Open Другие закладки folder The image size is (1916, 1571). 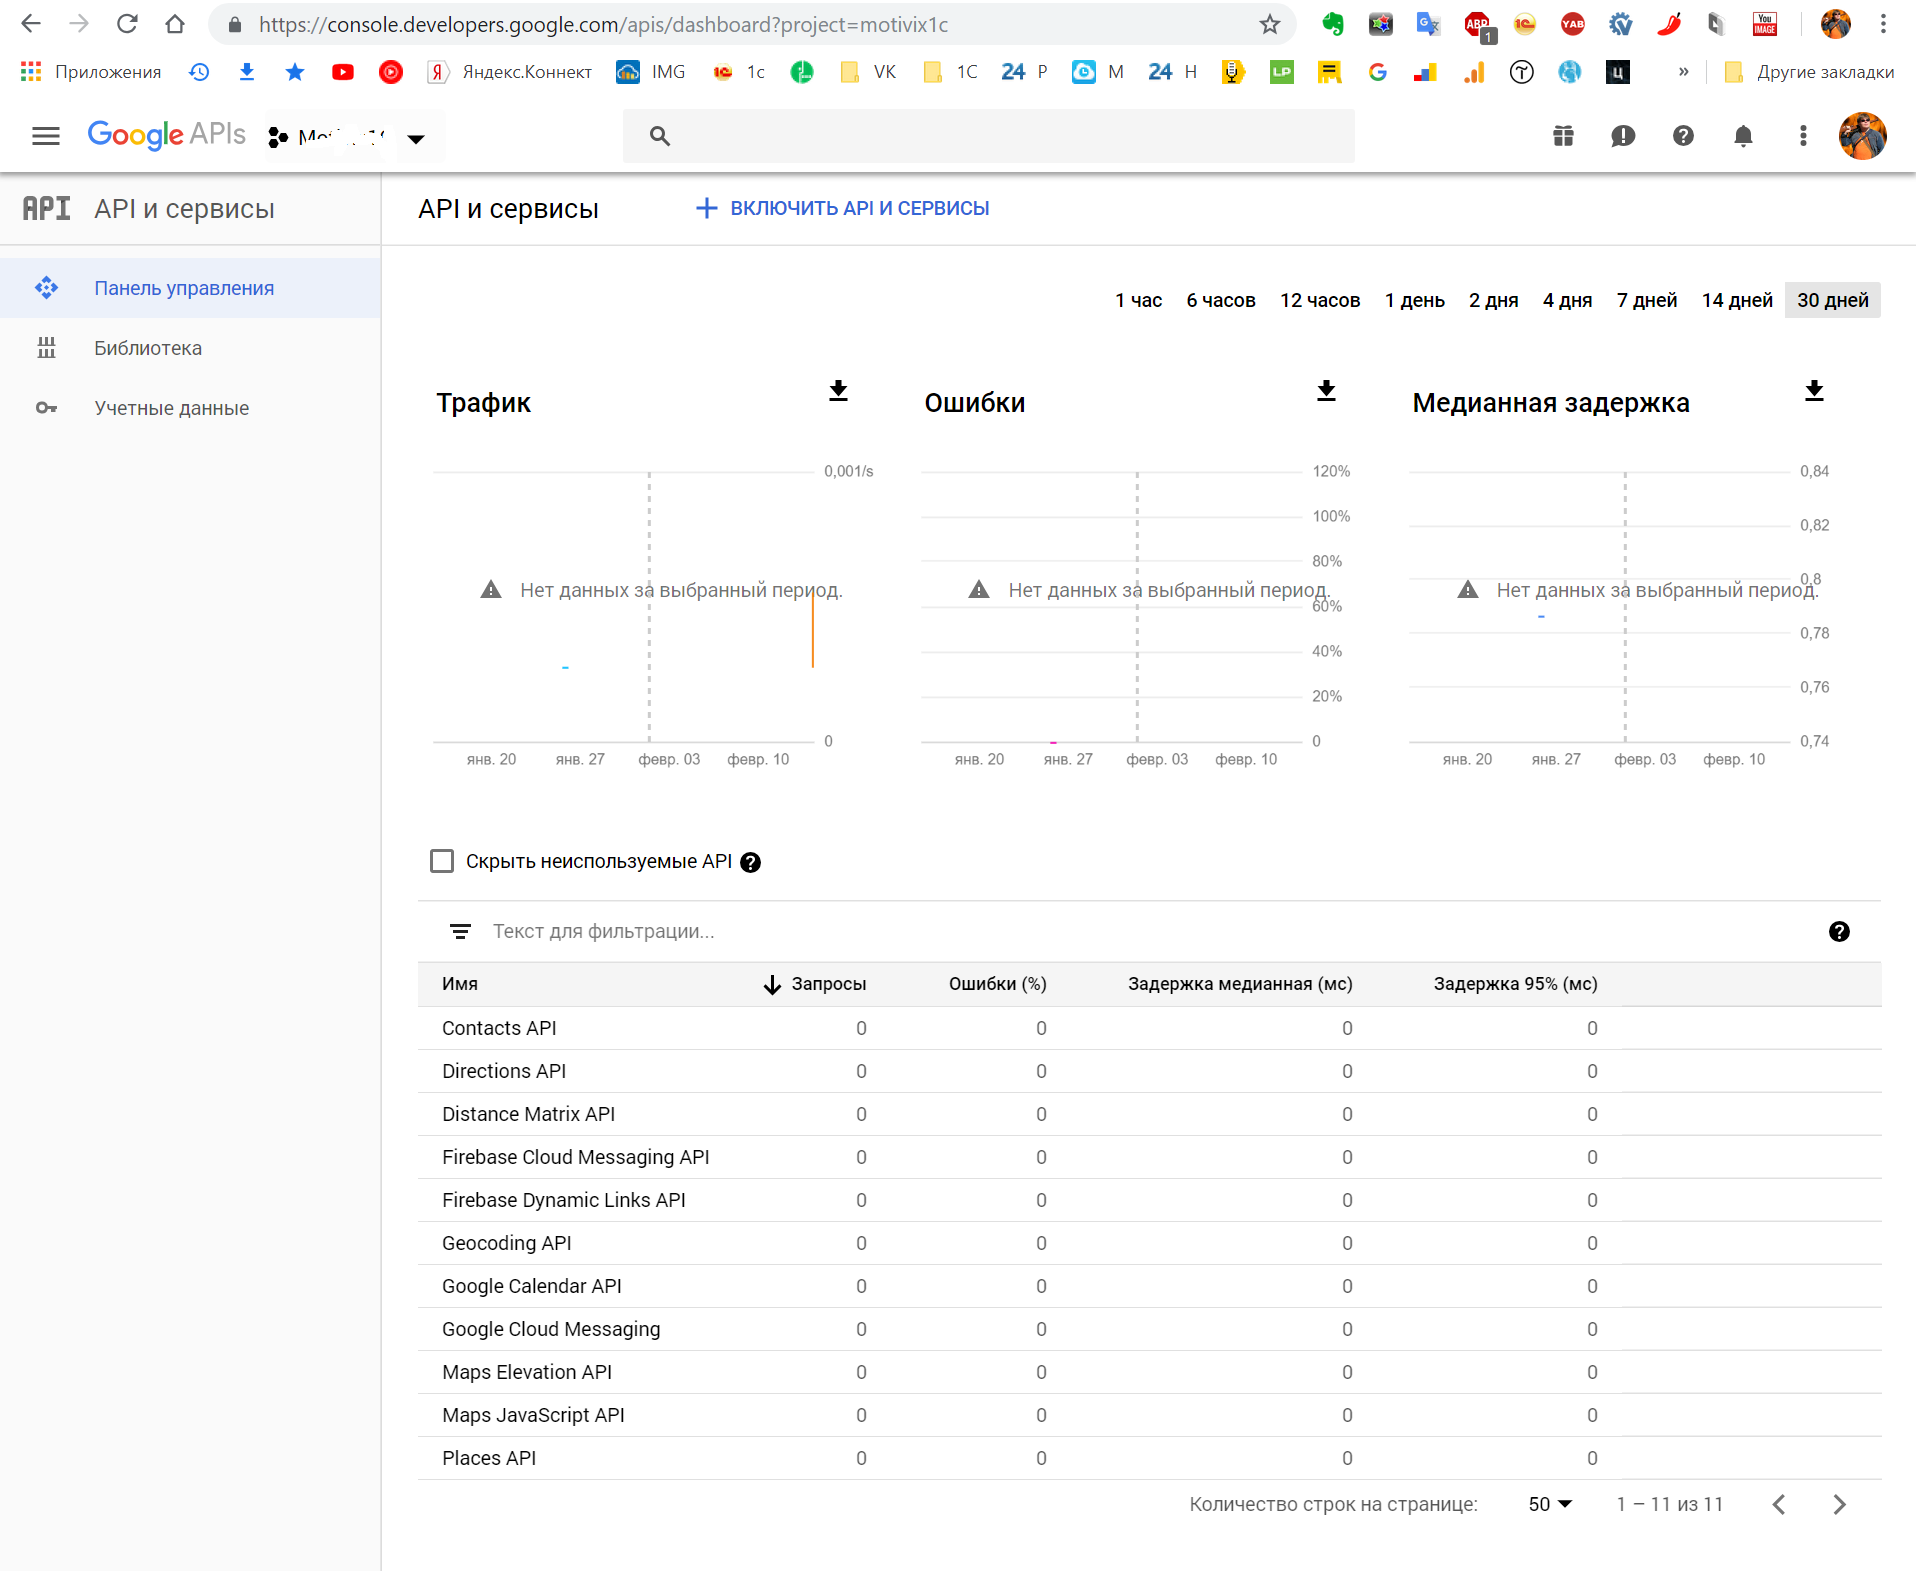click(1809, 72)
